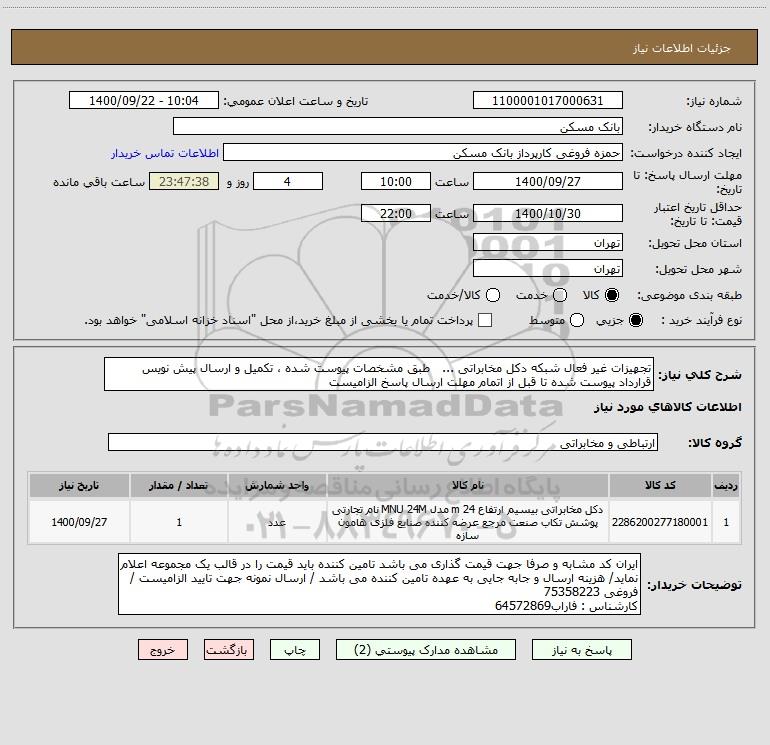Click the delivery province field تهران
The image size is (770, 745).
(x=548, y=243)
